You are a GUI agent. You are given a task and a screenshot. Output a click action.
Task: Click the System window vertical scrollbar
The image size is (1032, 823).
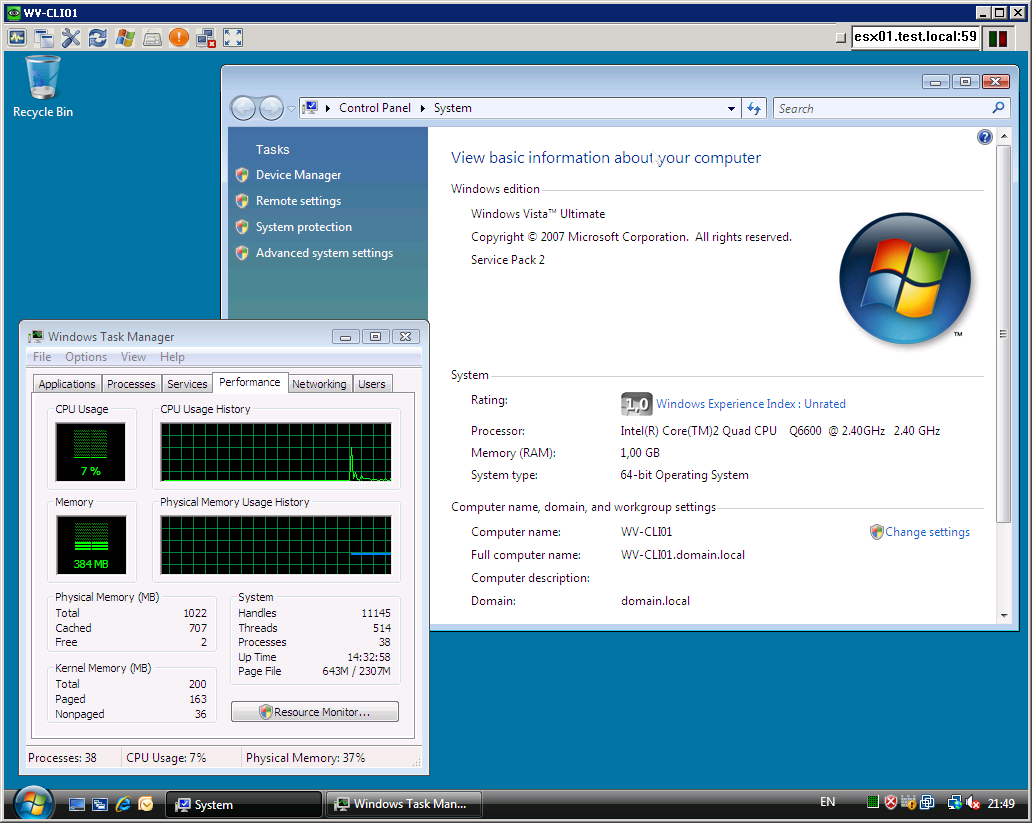pyautogui.click(x=1003, y=334)
